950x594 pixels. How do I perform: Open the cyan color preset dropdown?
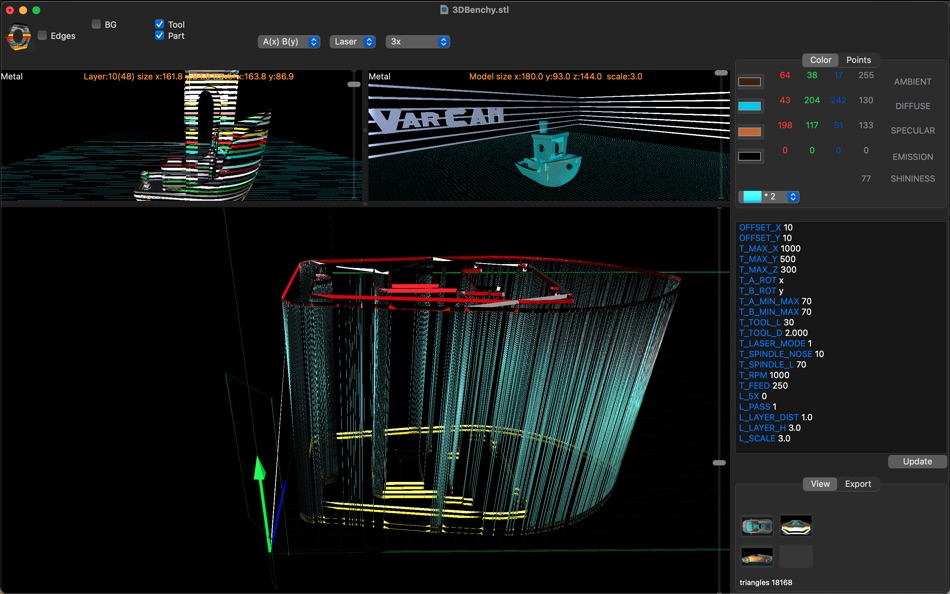769,196
